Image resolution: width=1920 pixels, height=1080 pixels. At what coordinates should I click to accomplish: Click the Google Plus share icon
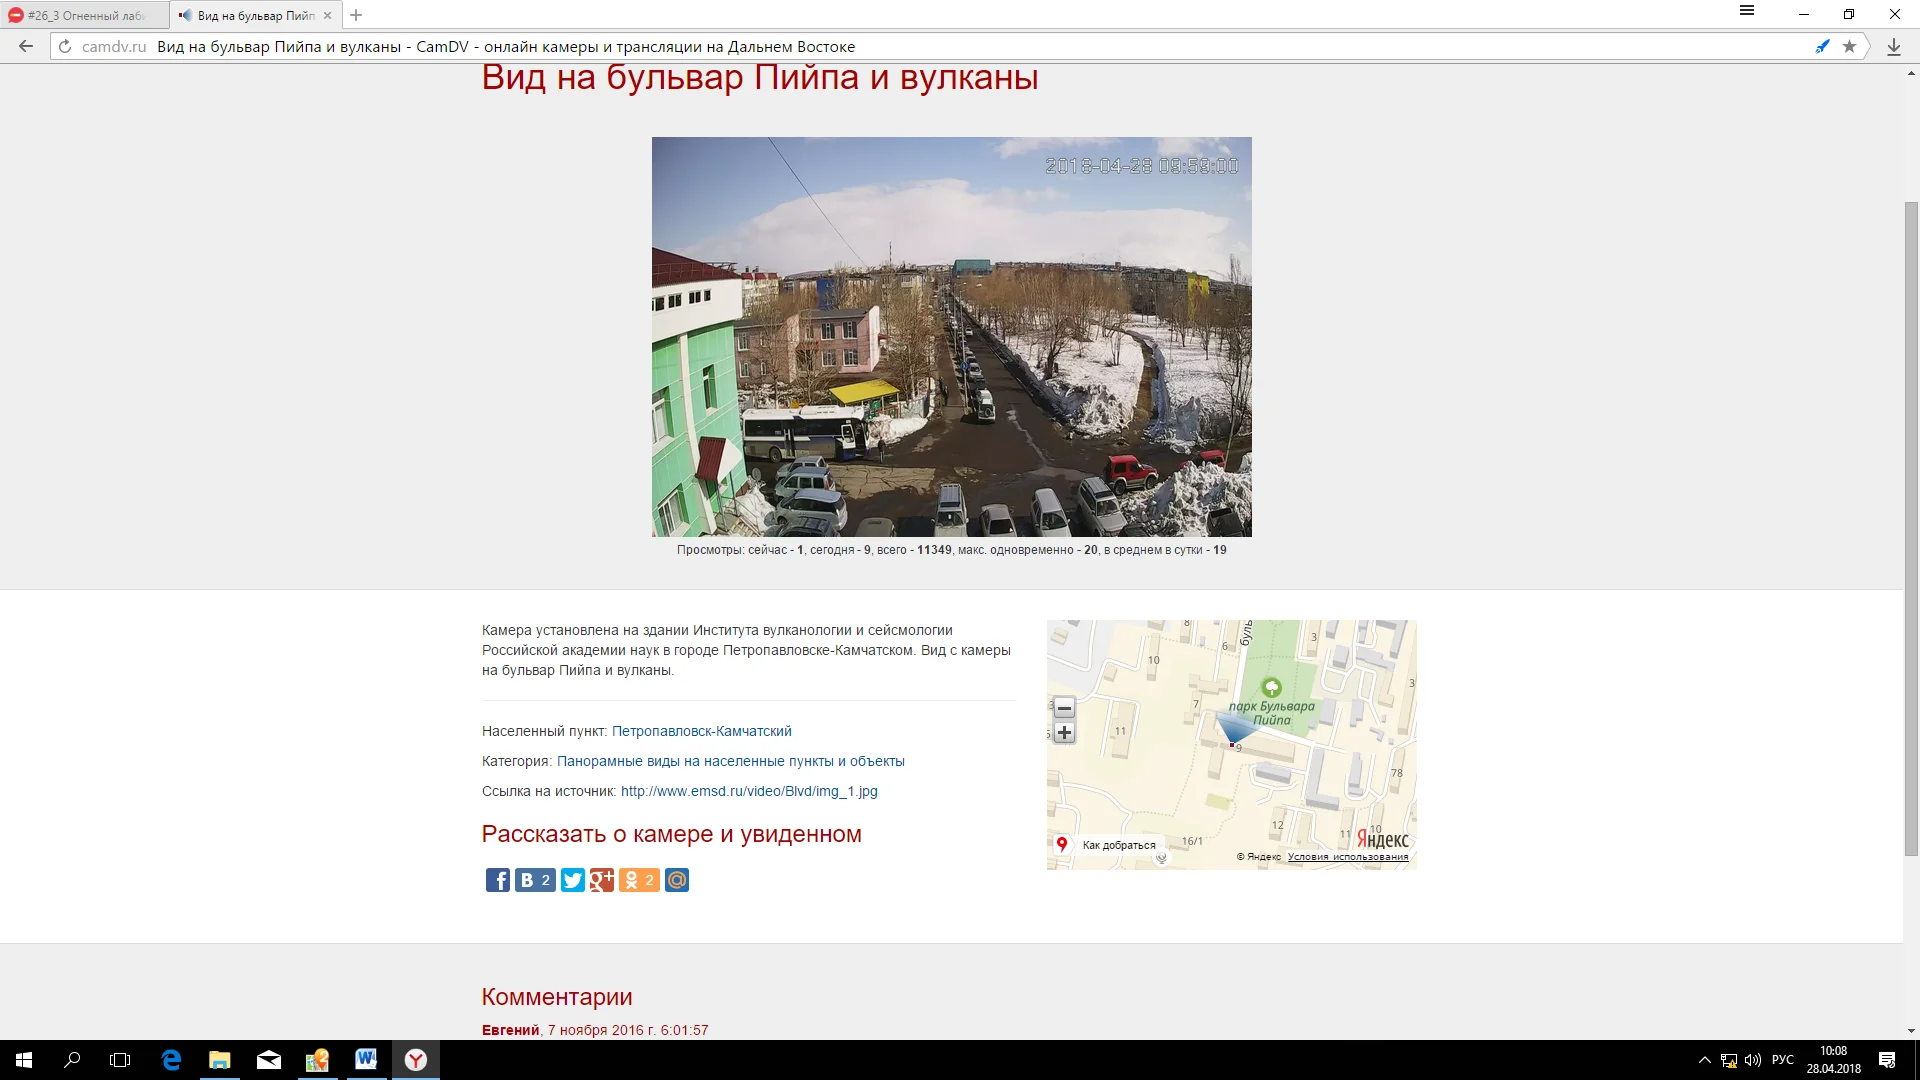[x=601, y=880]
